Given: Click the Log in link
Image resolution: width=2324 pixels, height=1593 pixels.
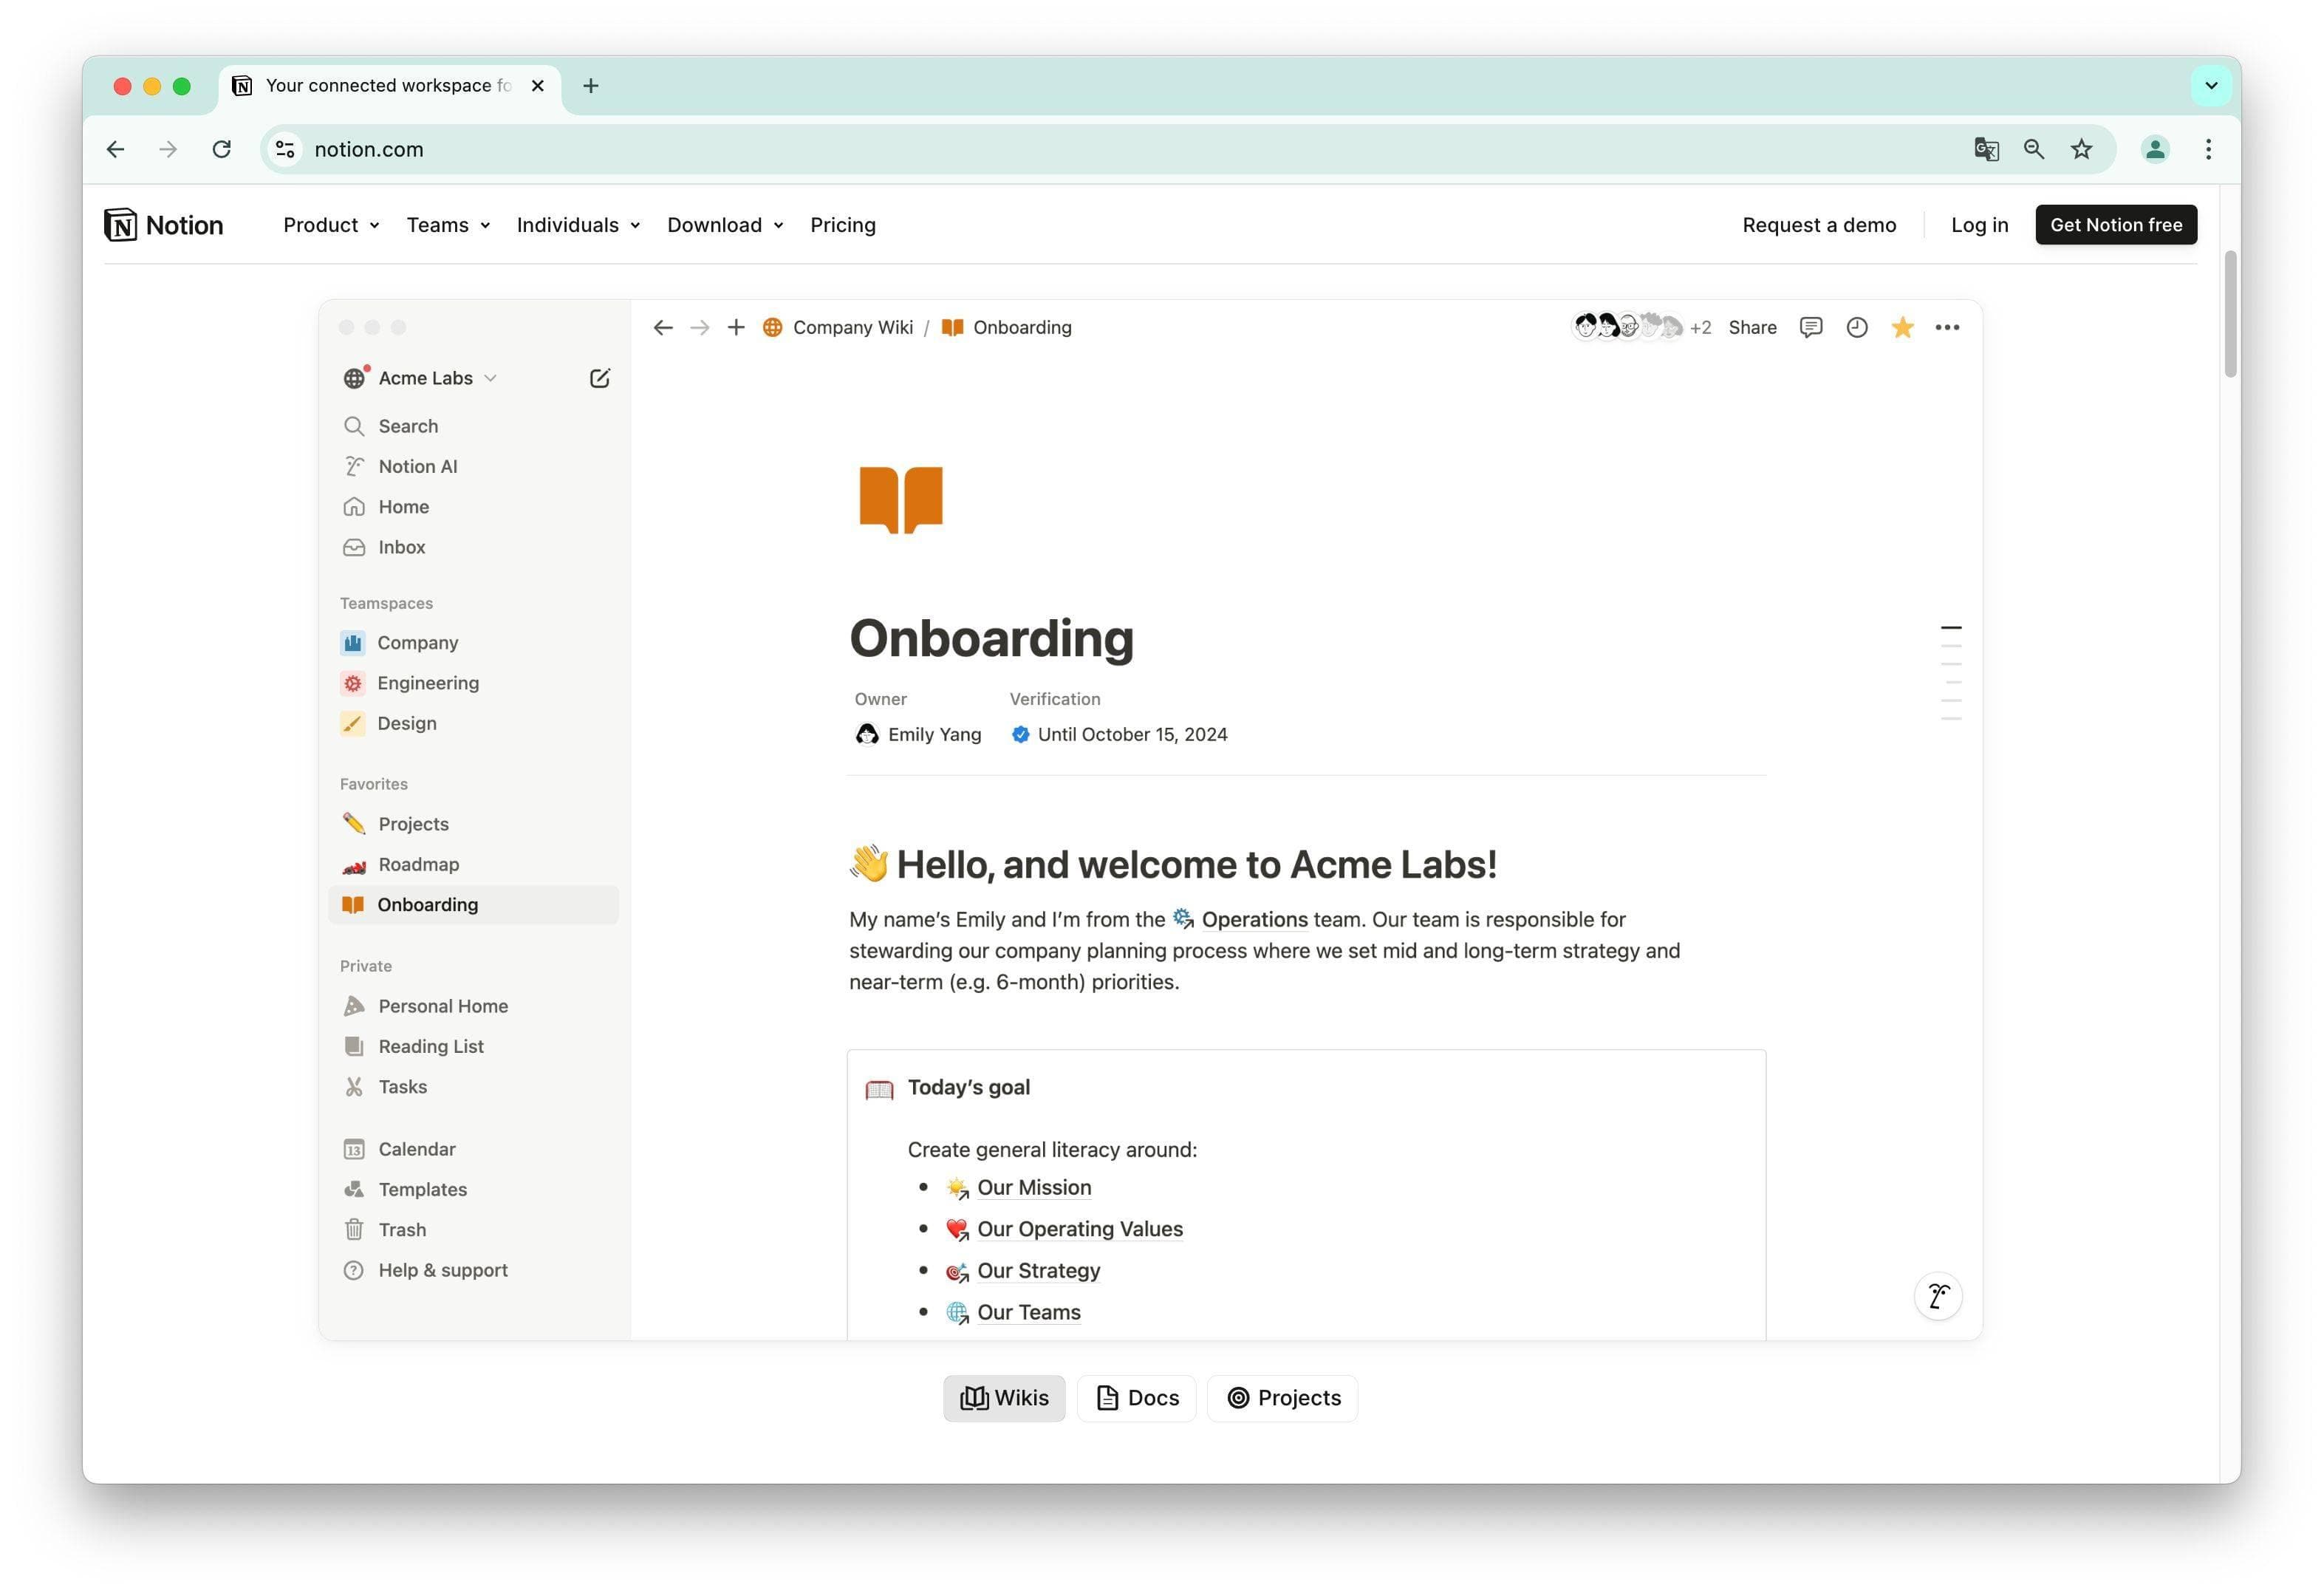Looking at the screenshot, I should (1979, 225).
